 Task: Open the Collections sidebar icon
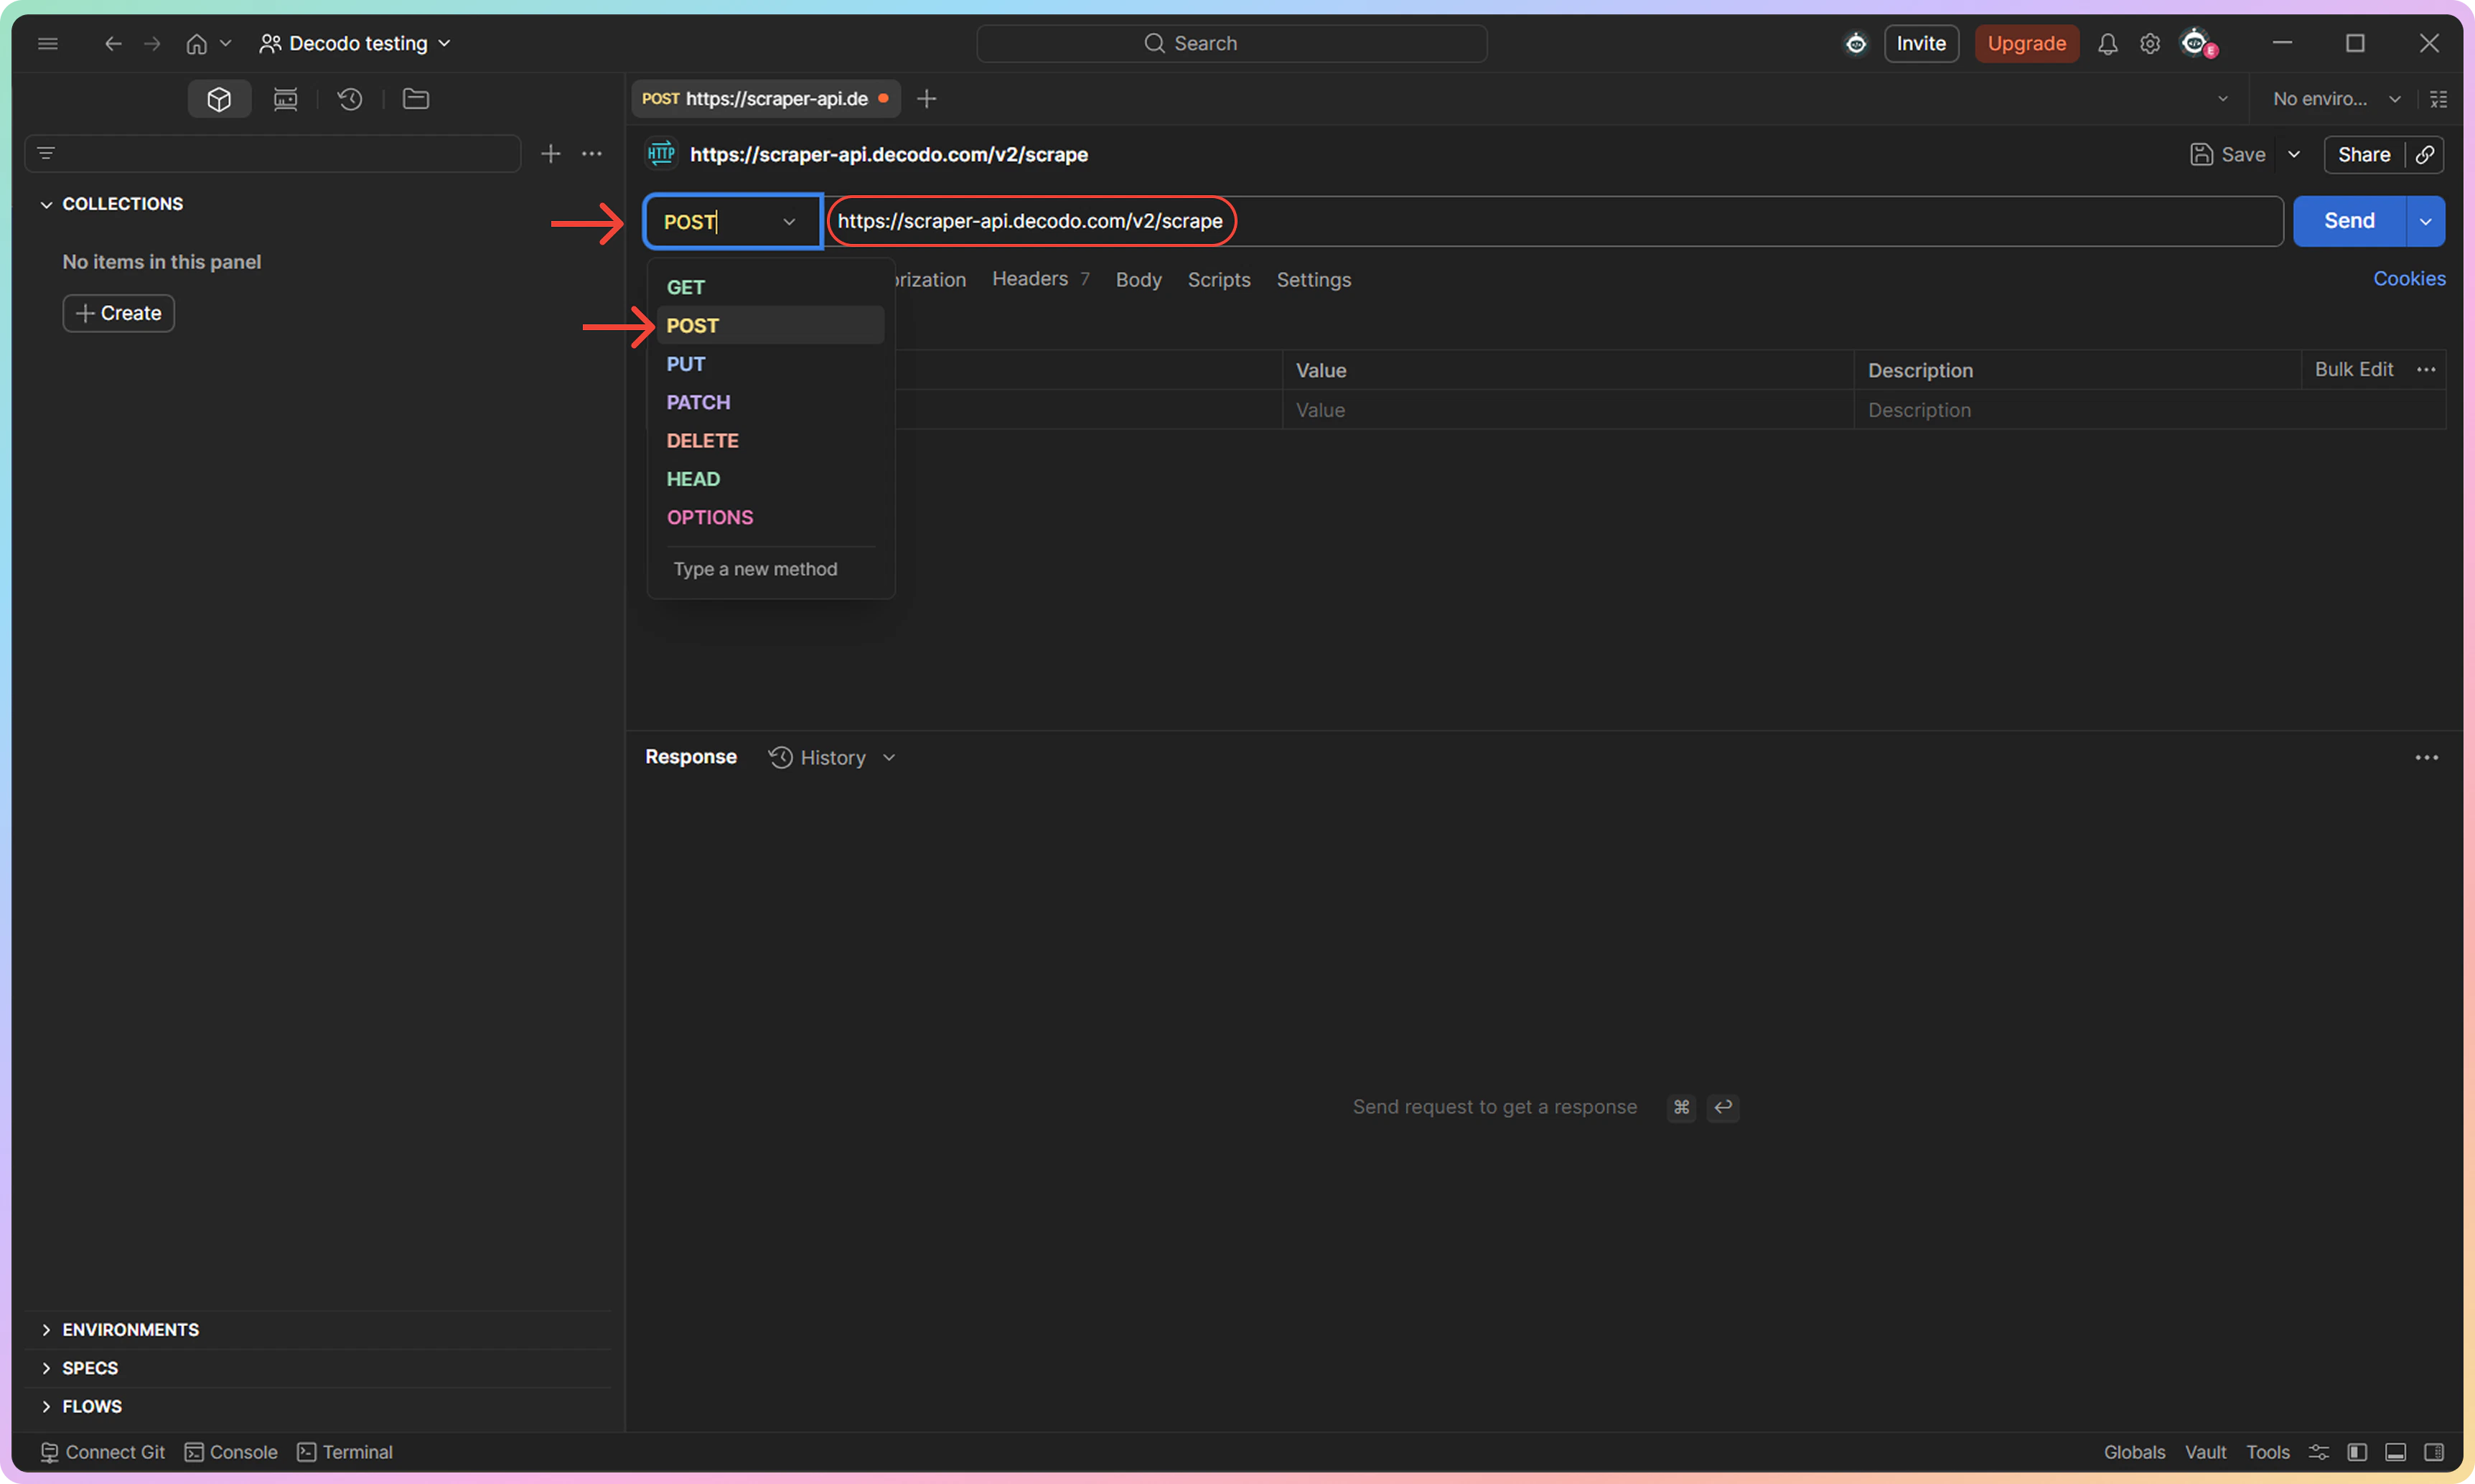[219, 99]
